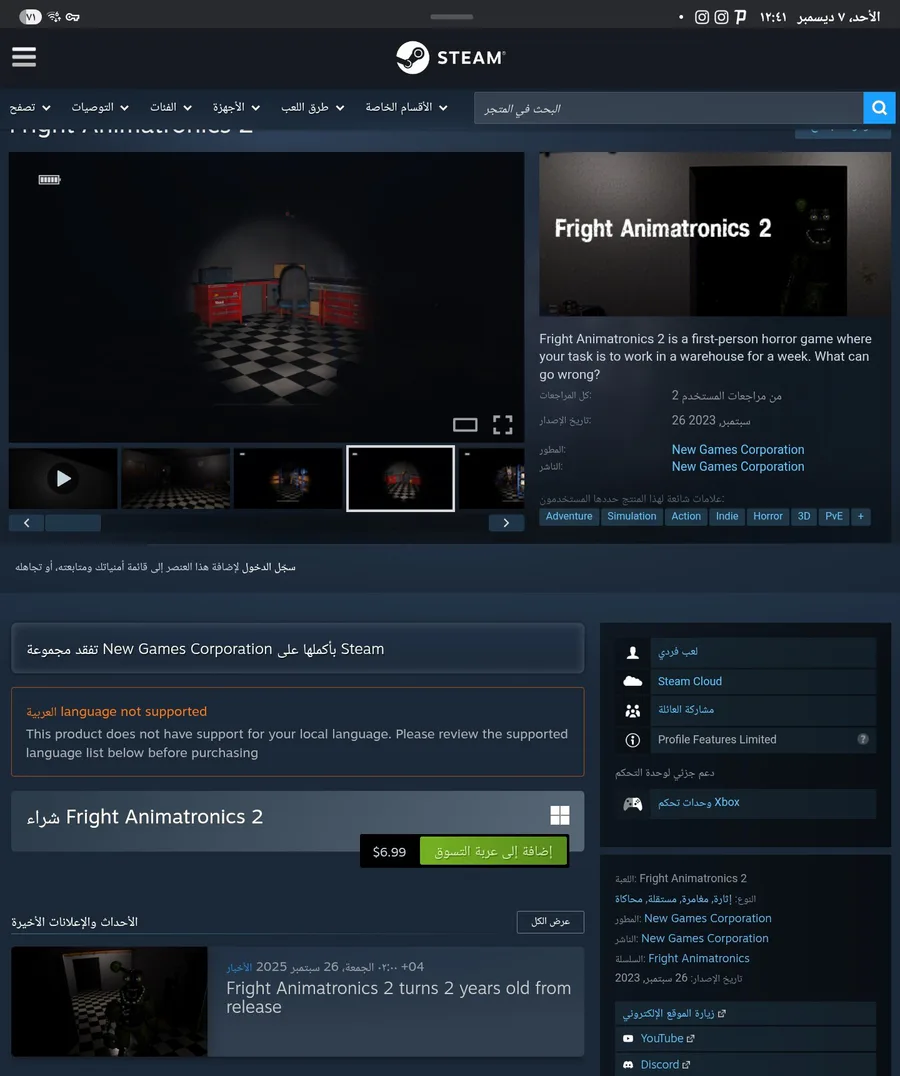Open the New Games Corporation developer link

click(737, 449)
